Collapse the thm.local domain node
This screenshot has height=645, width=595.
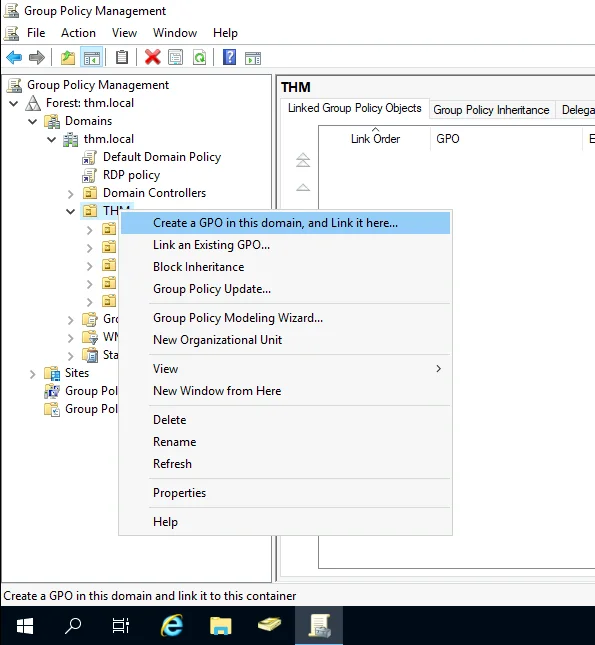point(51,139)
